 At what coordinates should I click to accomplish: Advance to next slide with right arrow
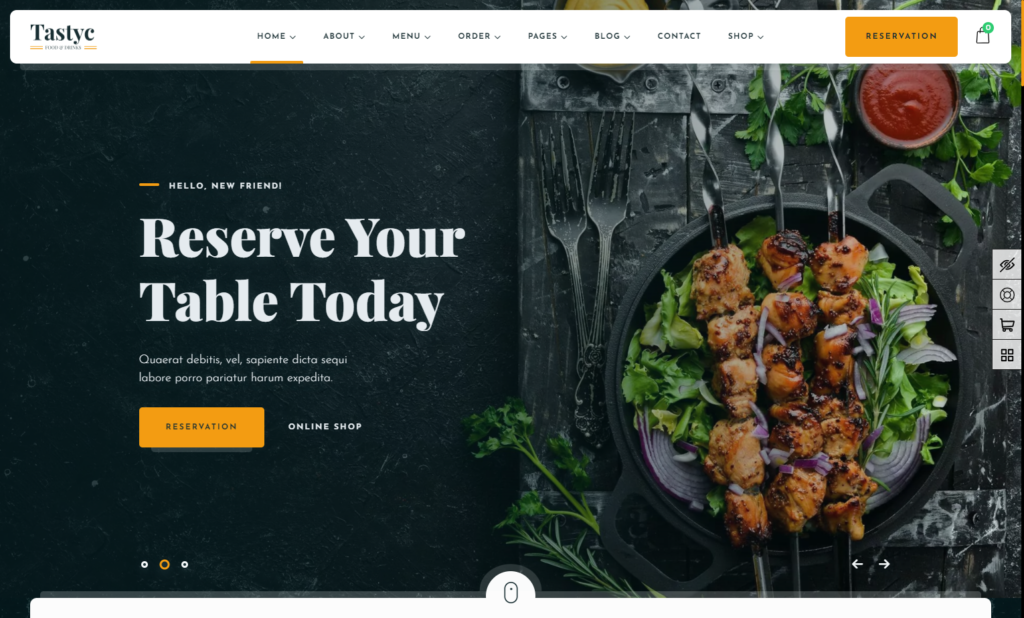click(x=884, y=564)
